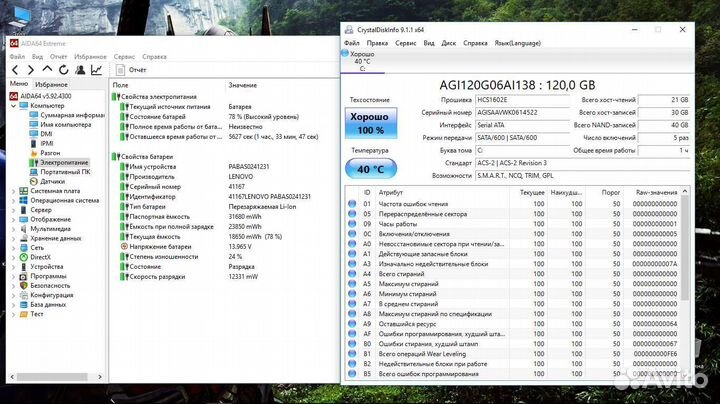Open the Разгон tree item
This screenshot has width=720, height=404.
click(x=45, y=153)
